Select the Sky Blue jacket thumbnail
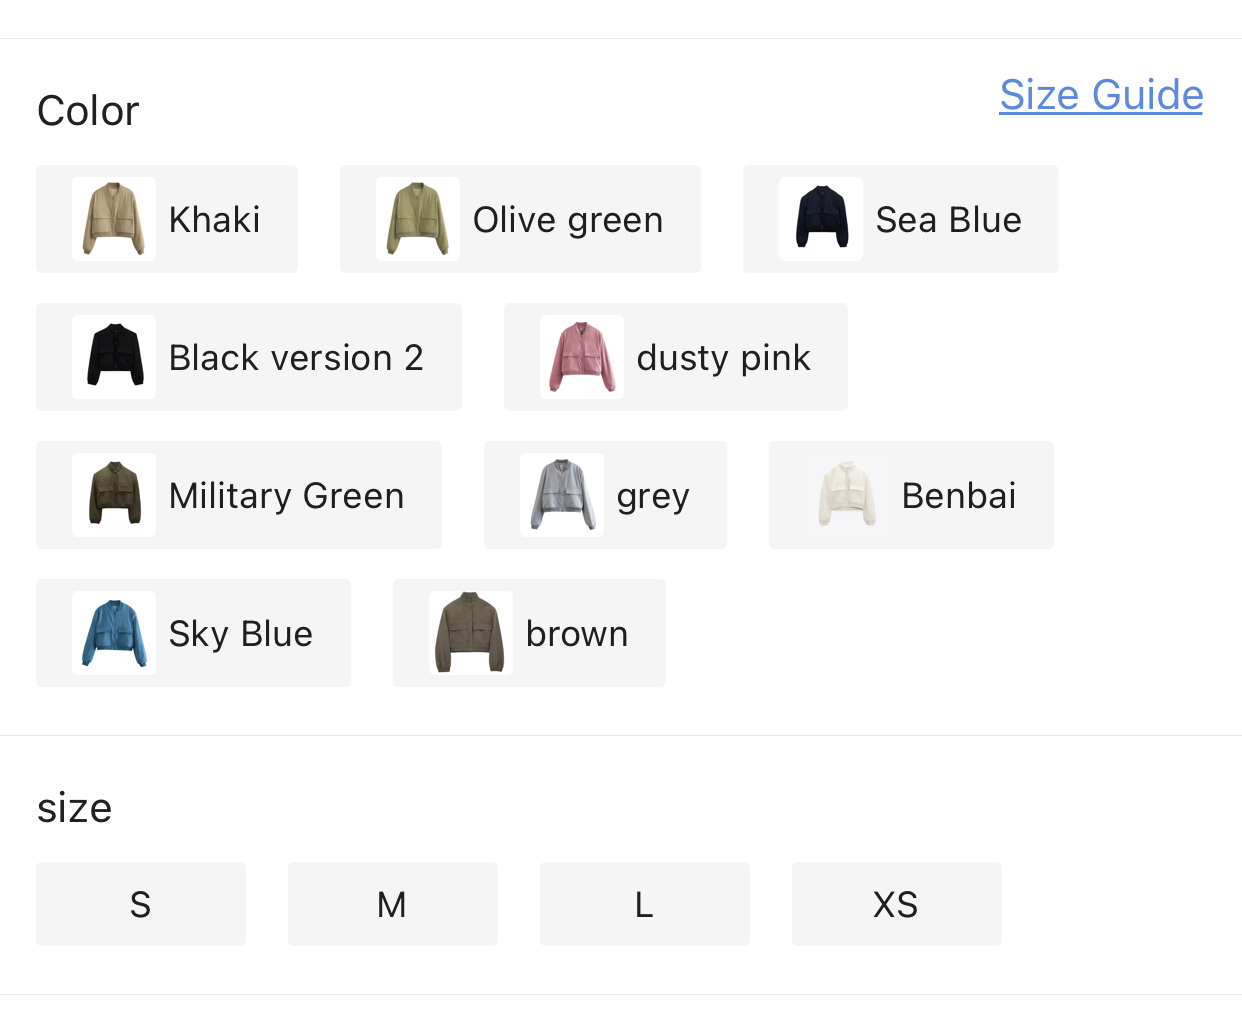 point(114,633)
